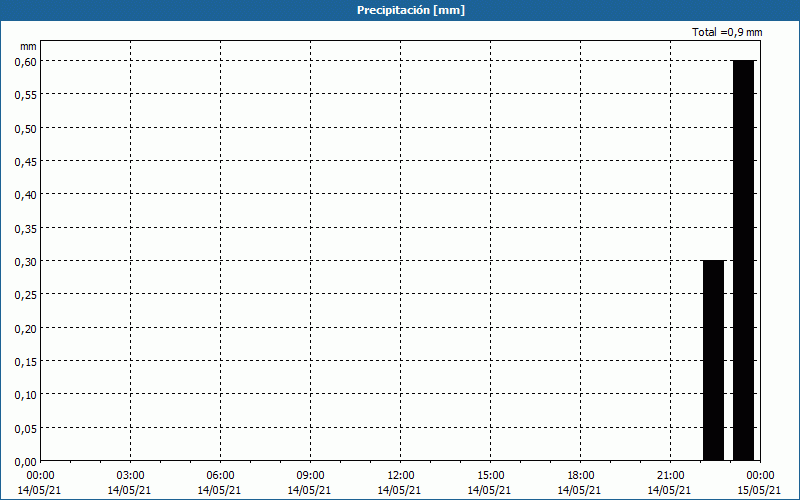
Task: Click the 0,50 y-axis value
Action: pyautogui.click(x=26, y=128)
